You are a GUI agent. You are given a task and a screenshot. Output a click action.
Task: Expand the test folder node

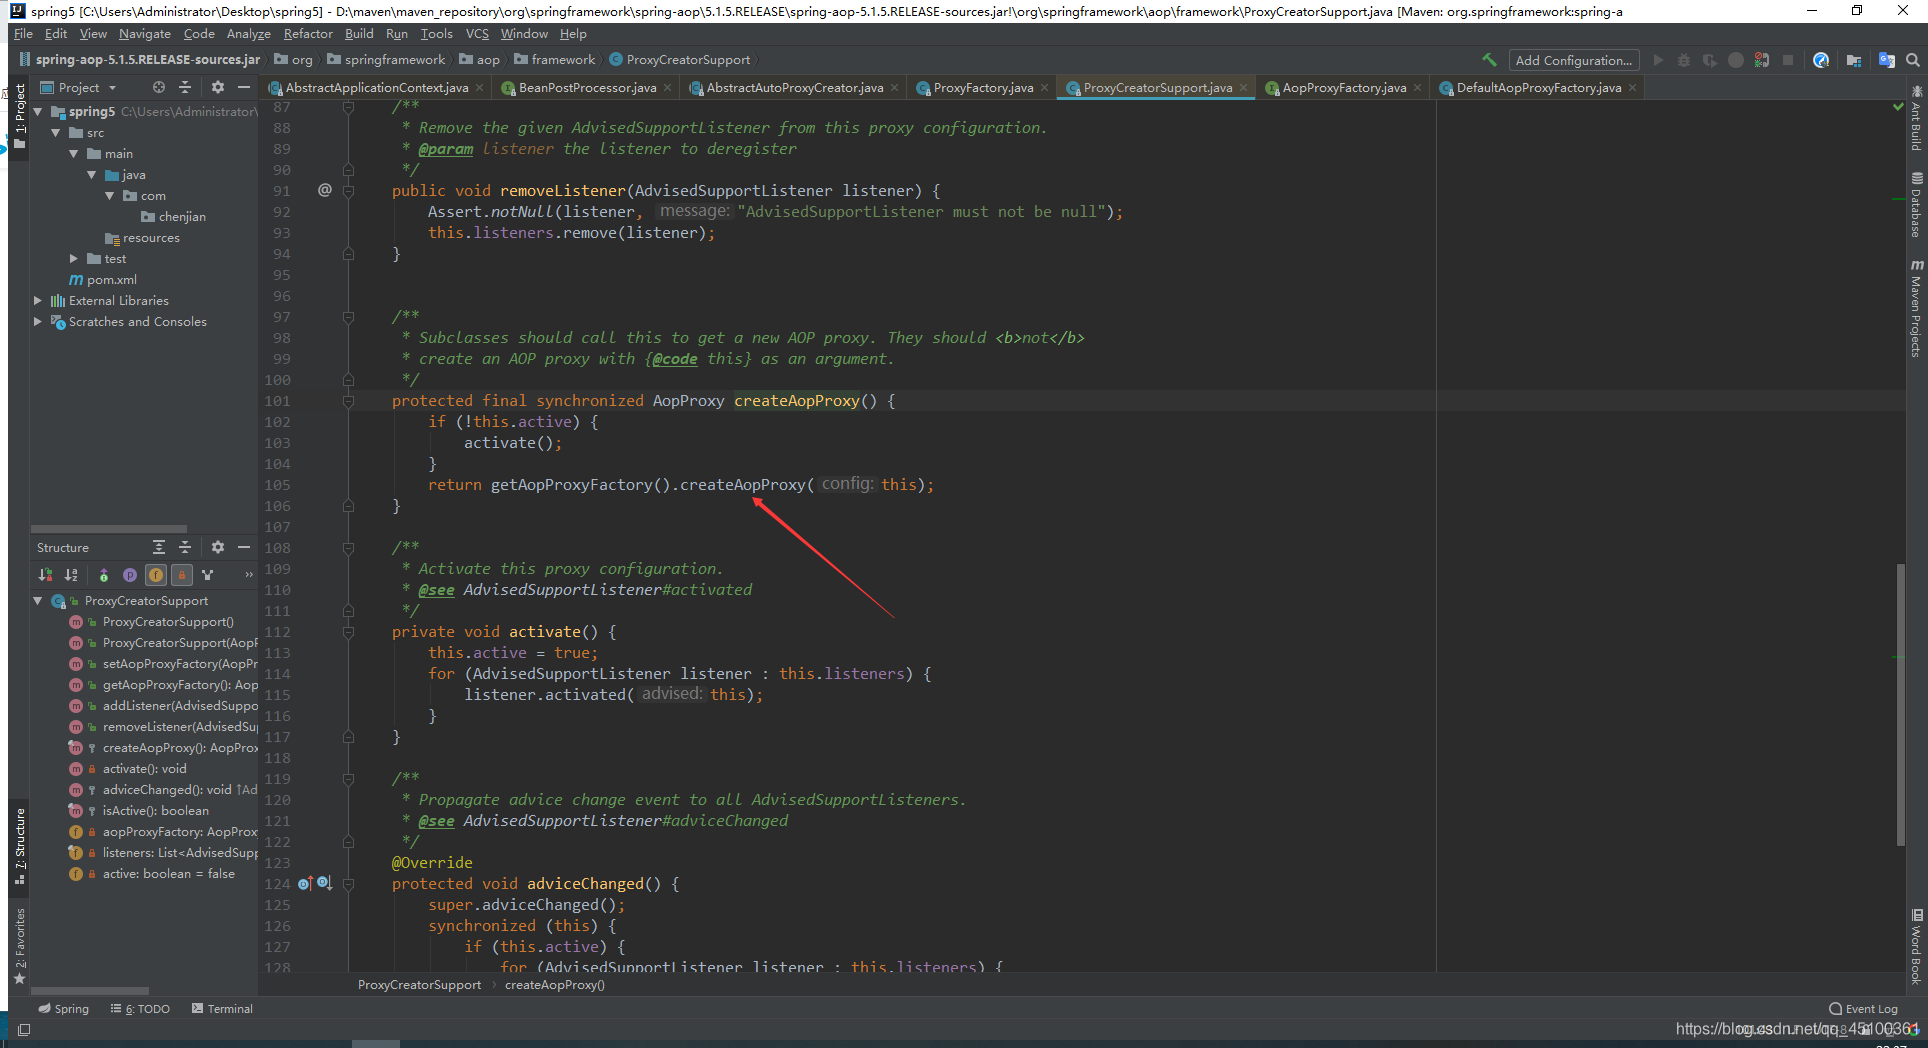tap(74, 259)
